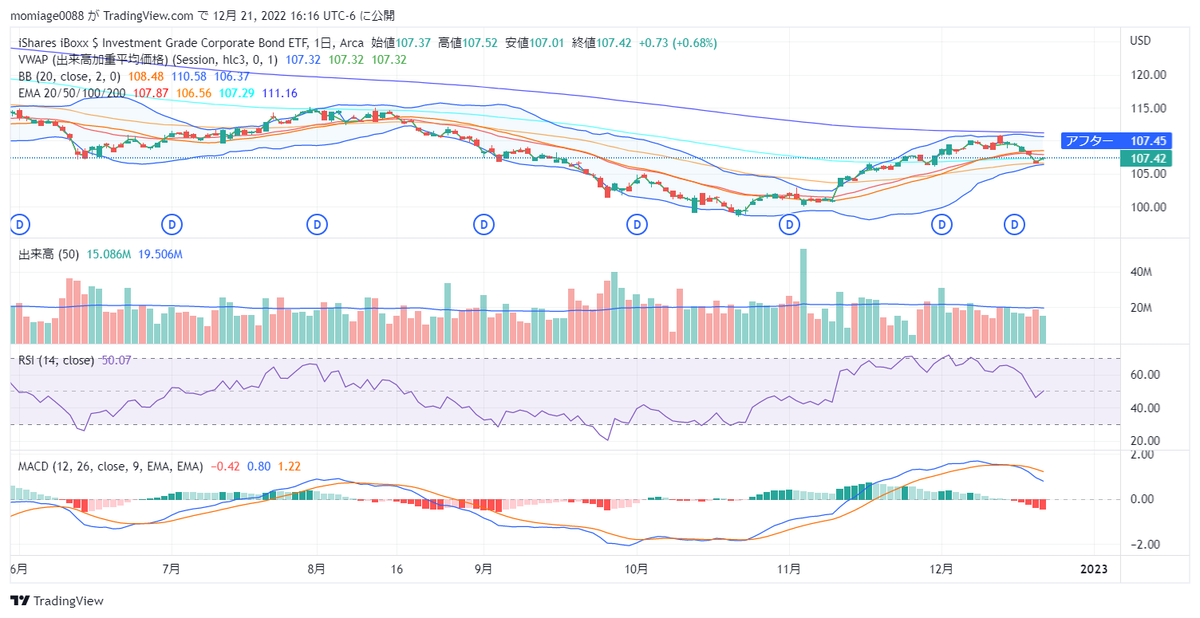
Task: Click the TradingView logo at bottom left
Action: [57, 601]
